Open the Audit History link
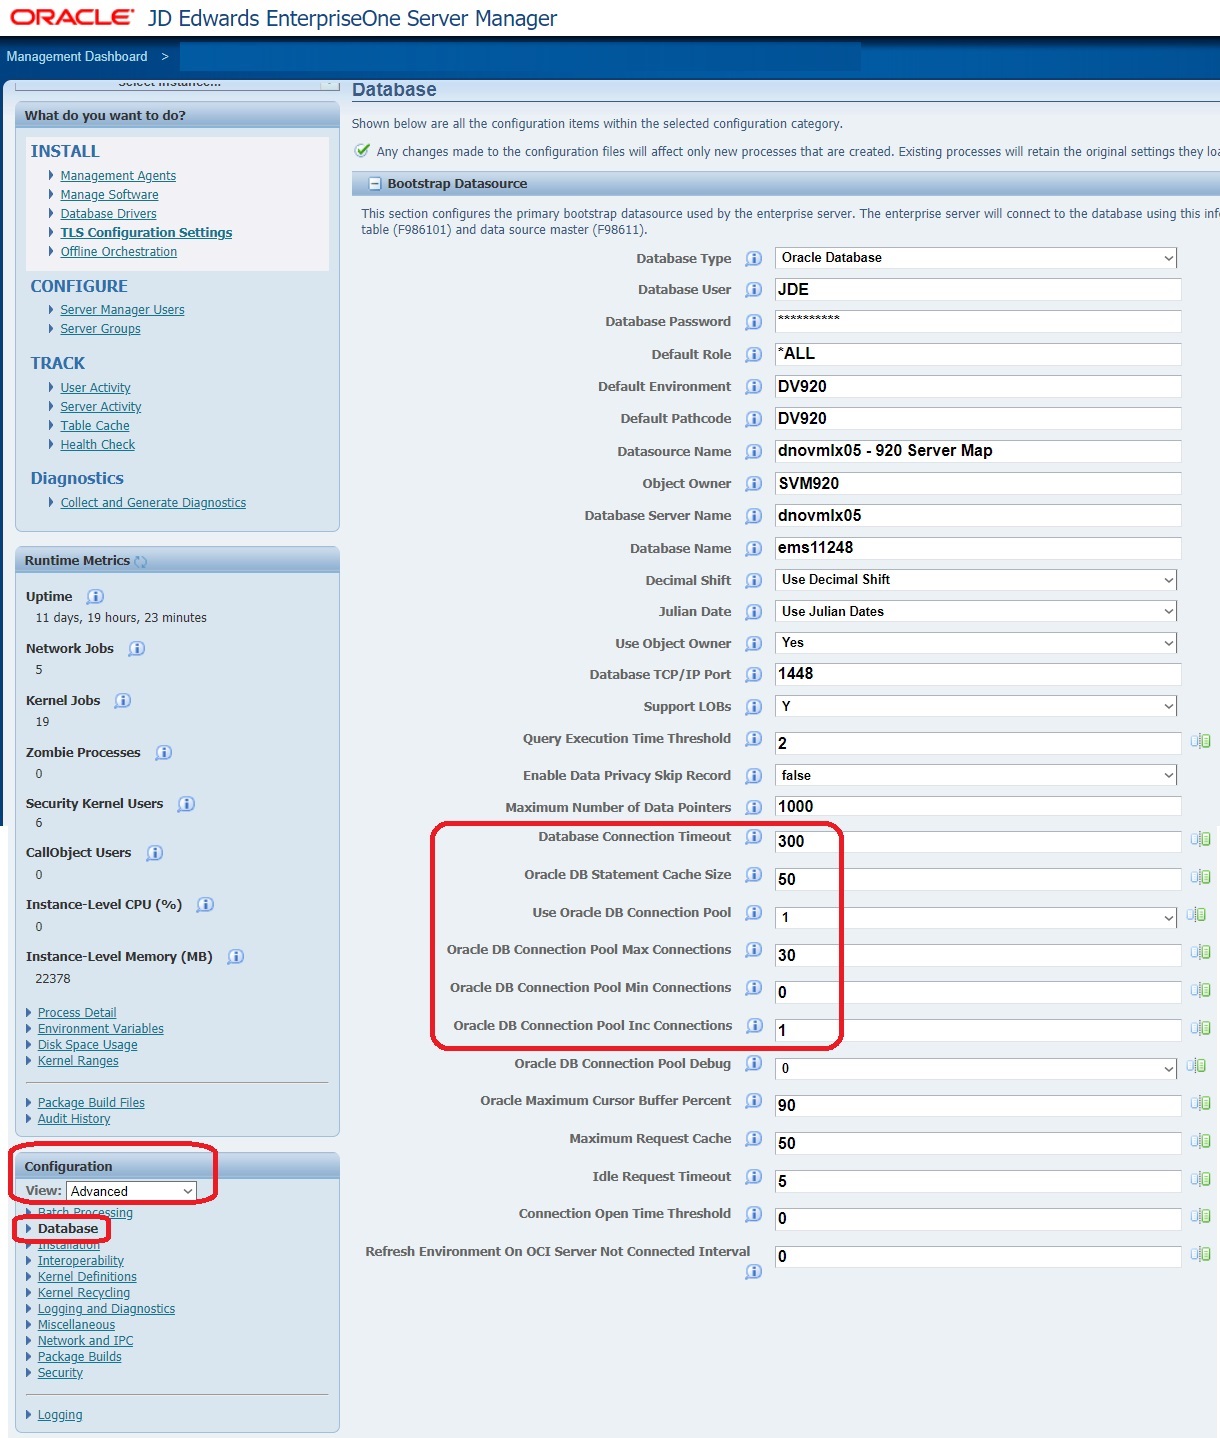The image size is (1220, 1438). 74,1119
